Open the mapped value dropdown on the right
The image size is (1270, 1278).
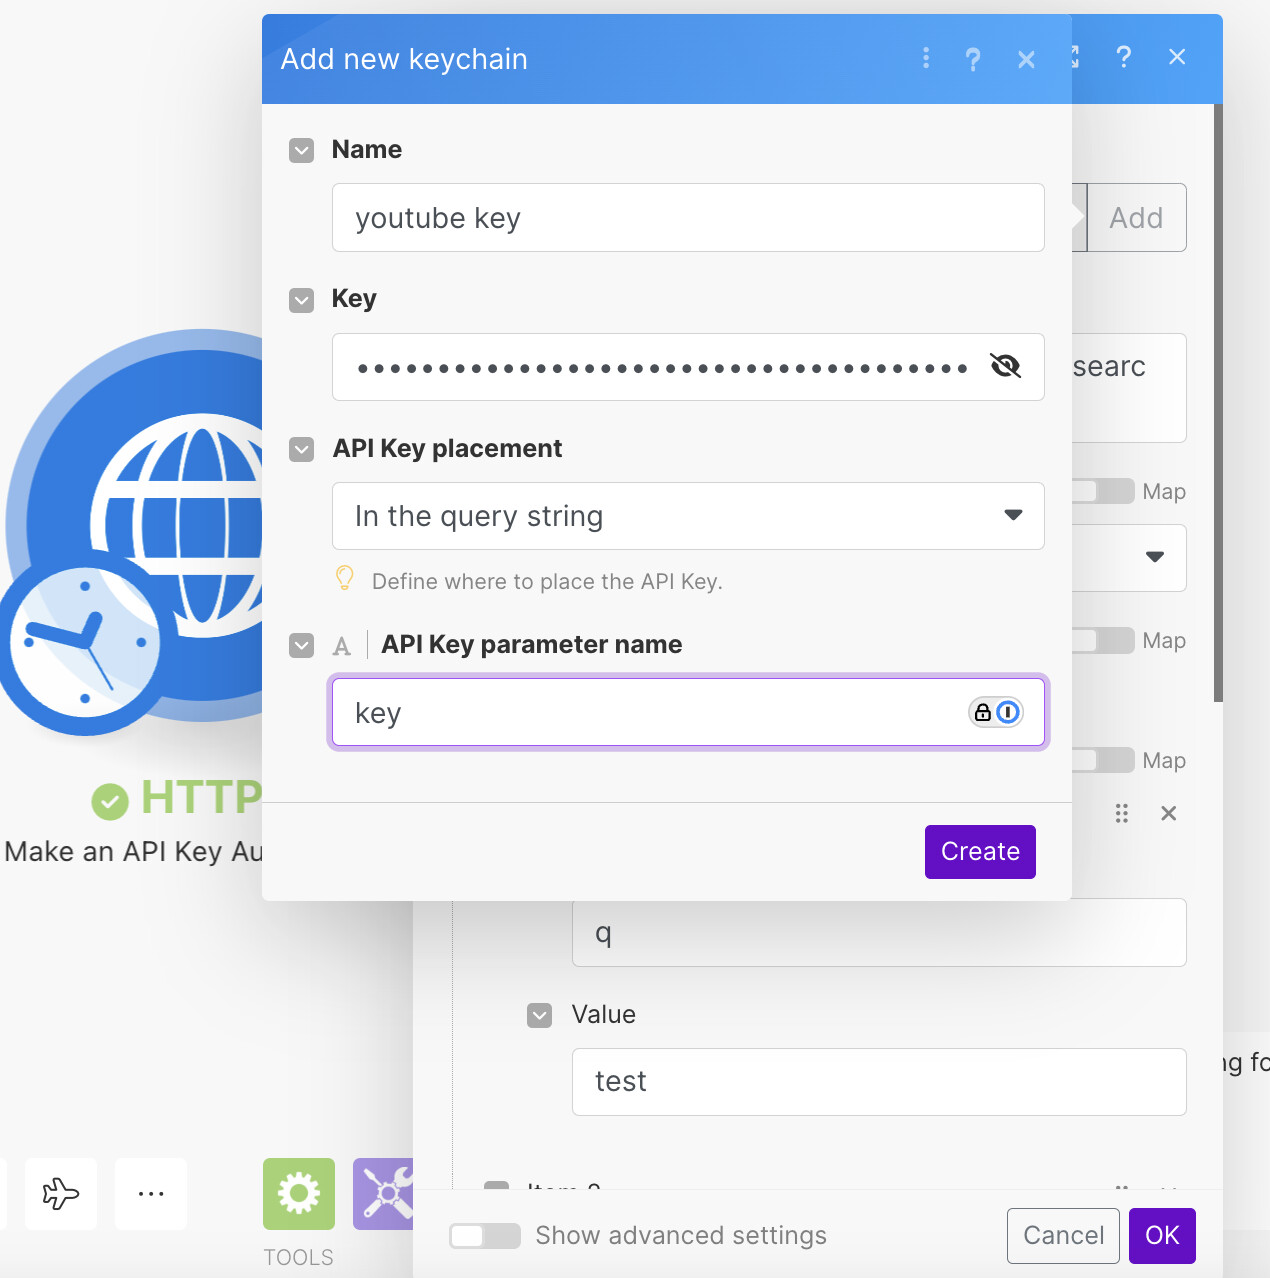coord(1155,558)
